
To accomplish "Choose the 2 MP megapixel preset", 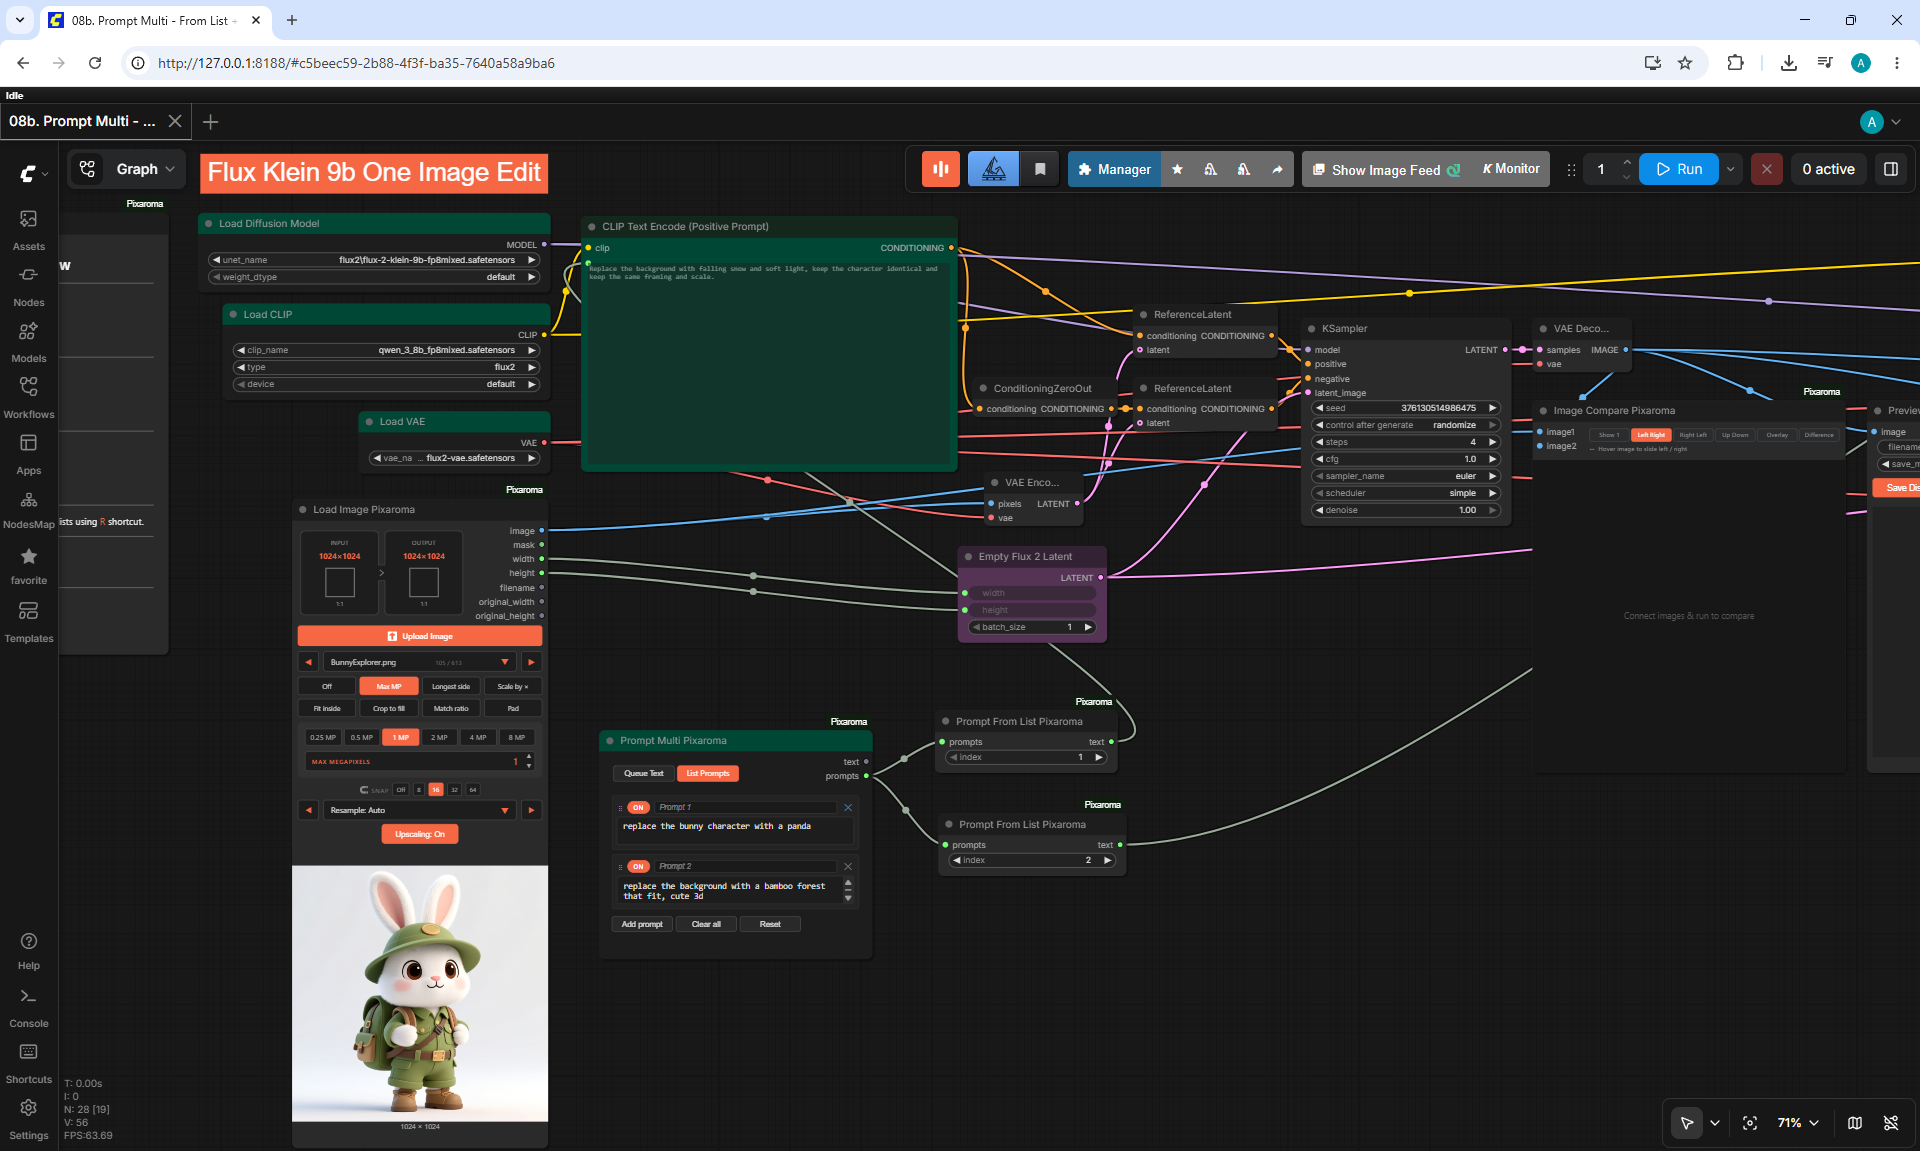I will tap(439, 737).
